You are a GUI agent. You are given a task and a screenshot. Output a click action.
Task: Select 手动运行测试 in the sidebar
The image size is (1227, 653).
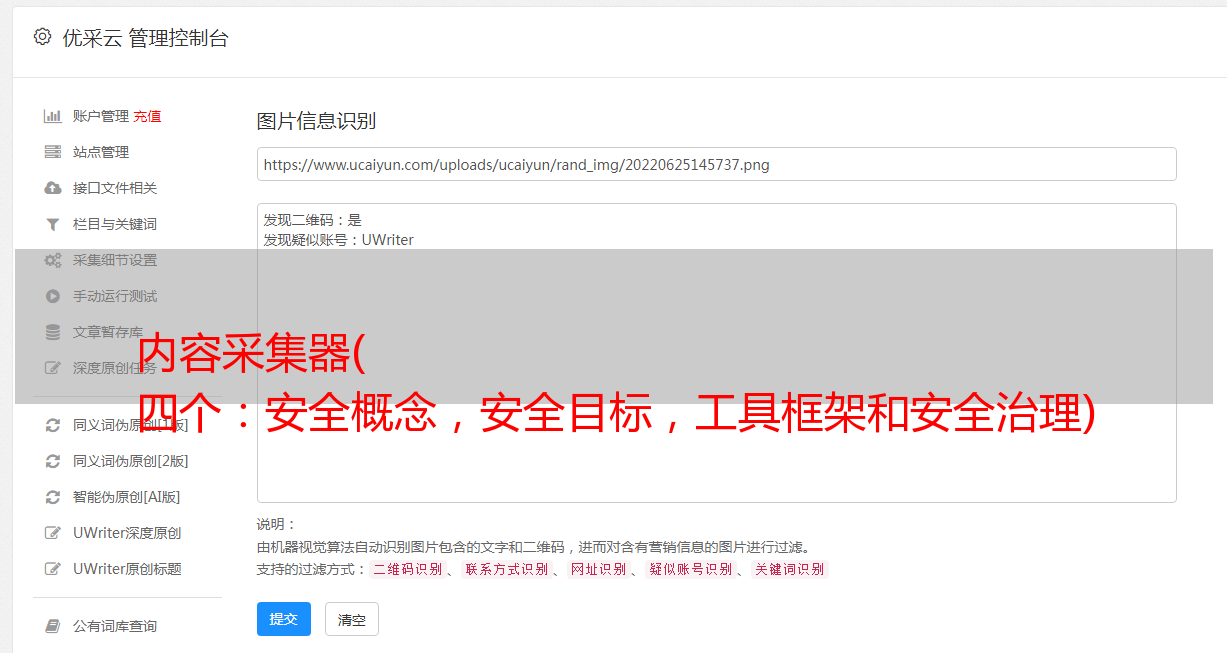click(x=115, y=296)
